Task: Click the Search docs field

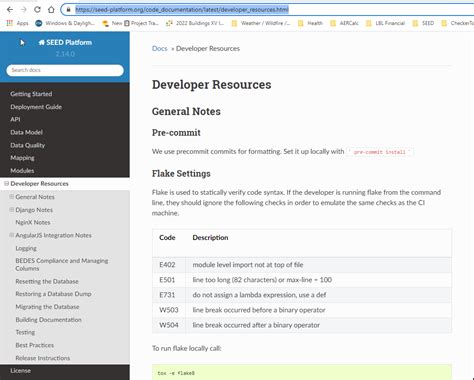Action: 65,70
